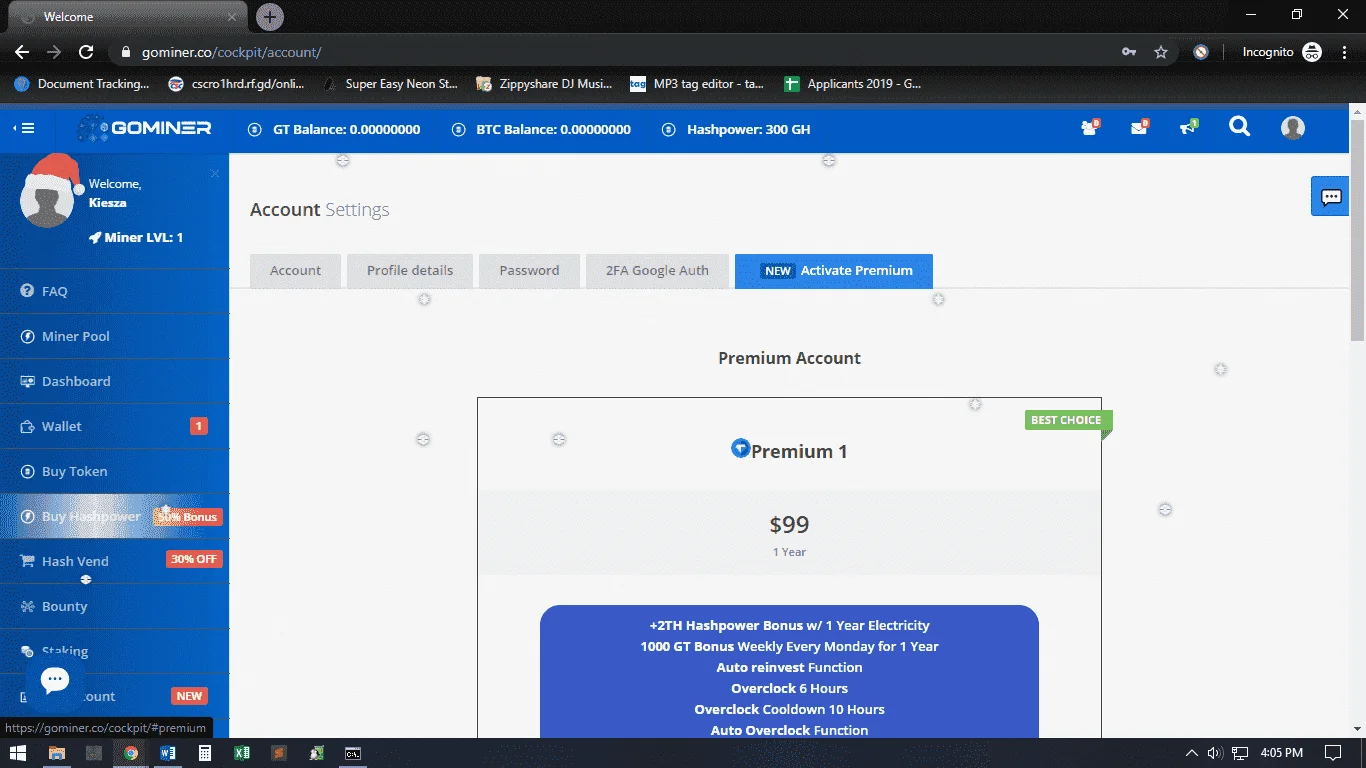Open a new browser tab
This screenshot has height=768, width=1366.
click(270, 17)
